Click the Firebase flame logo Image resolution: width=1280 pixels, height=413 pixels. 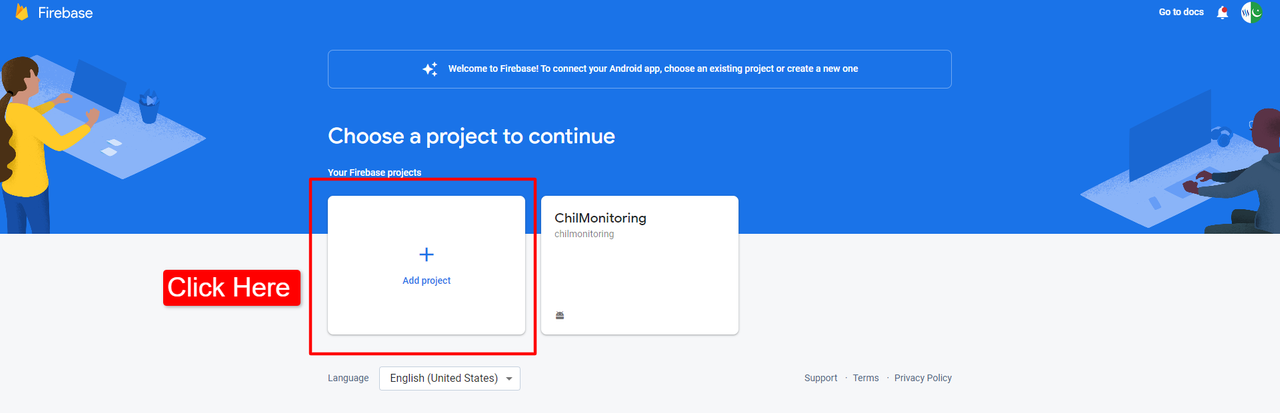22,12
